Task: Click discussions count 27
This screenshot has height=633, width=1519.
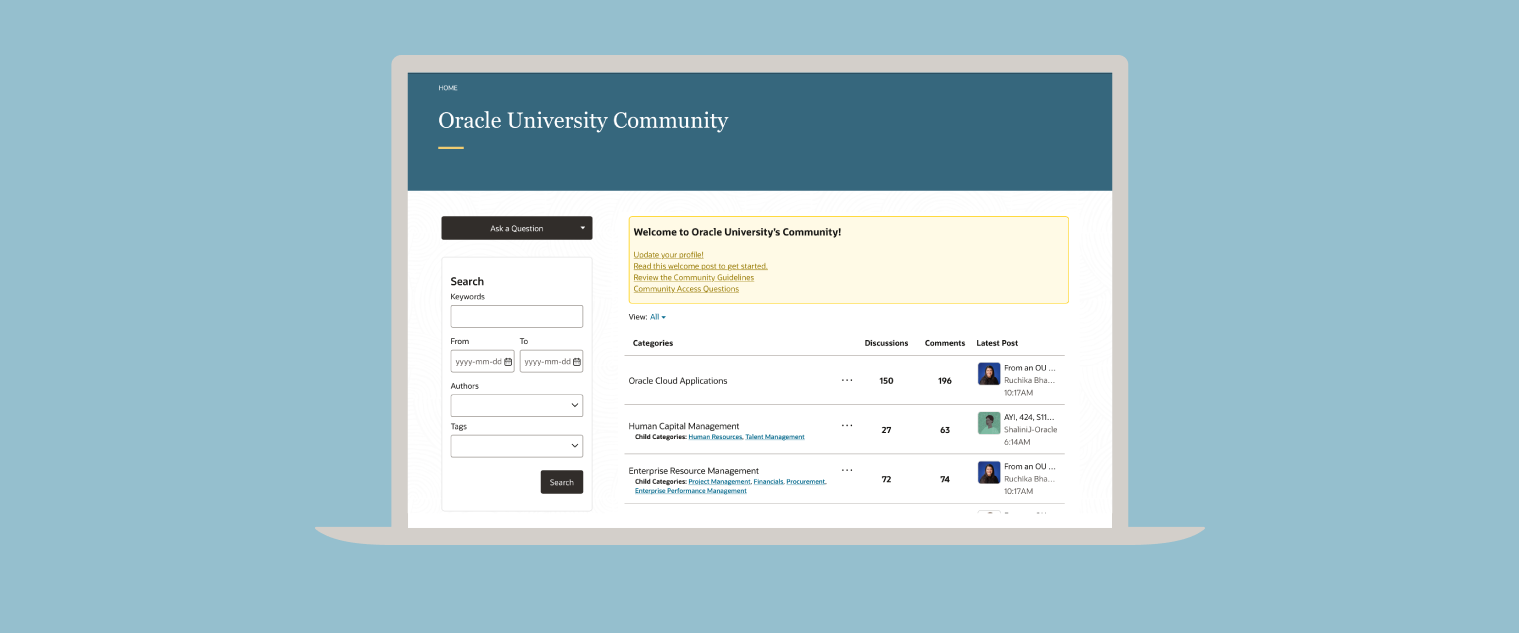Action: point(886,430)
